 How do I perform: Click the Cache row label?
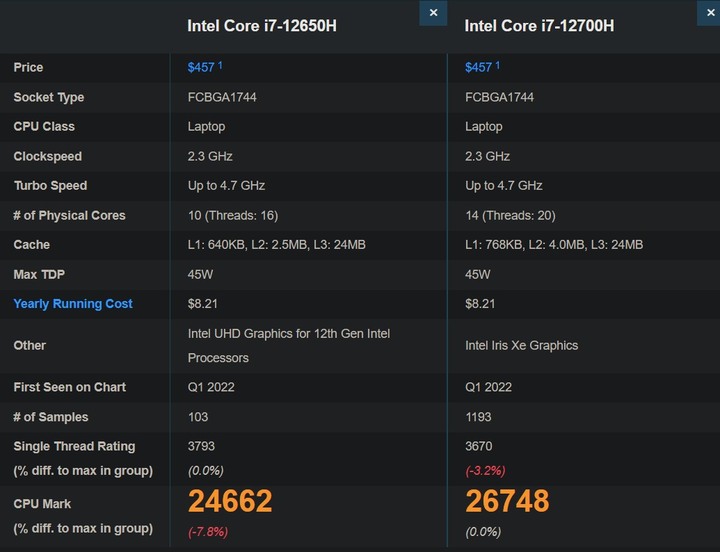[32, 245]
